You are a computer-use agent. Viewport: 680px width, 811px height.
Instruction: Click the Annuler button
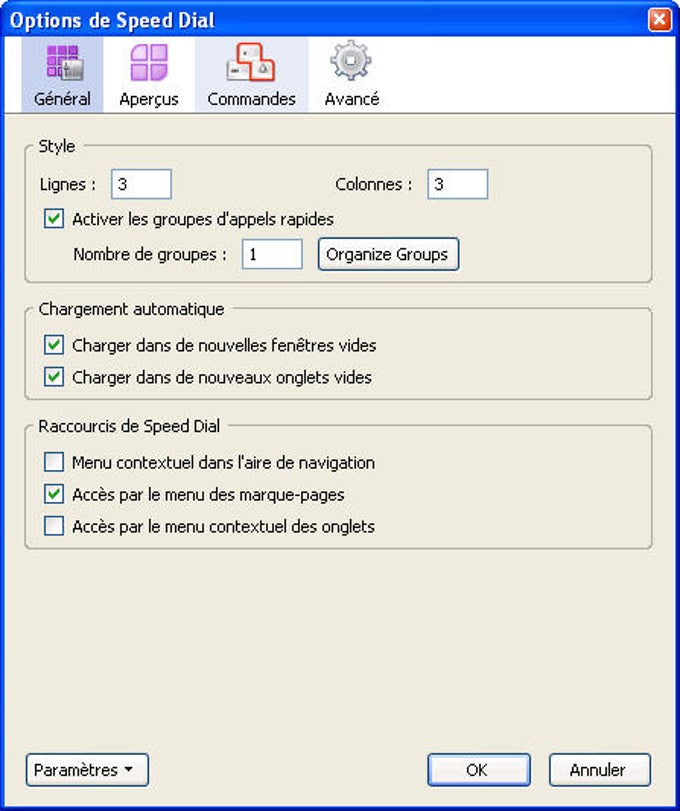[x=600, y=770]
